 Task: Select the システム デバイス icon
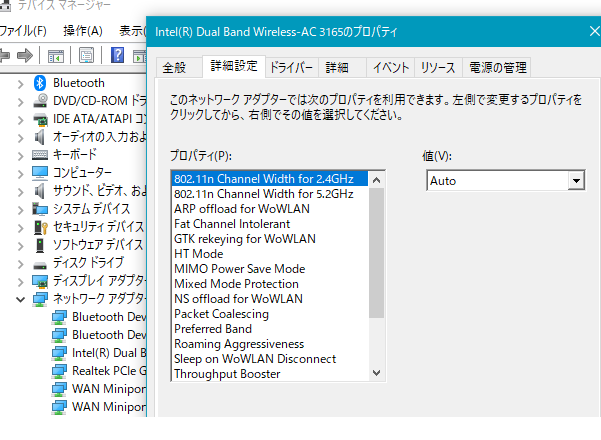point(40,209)
